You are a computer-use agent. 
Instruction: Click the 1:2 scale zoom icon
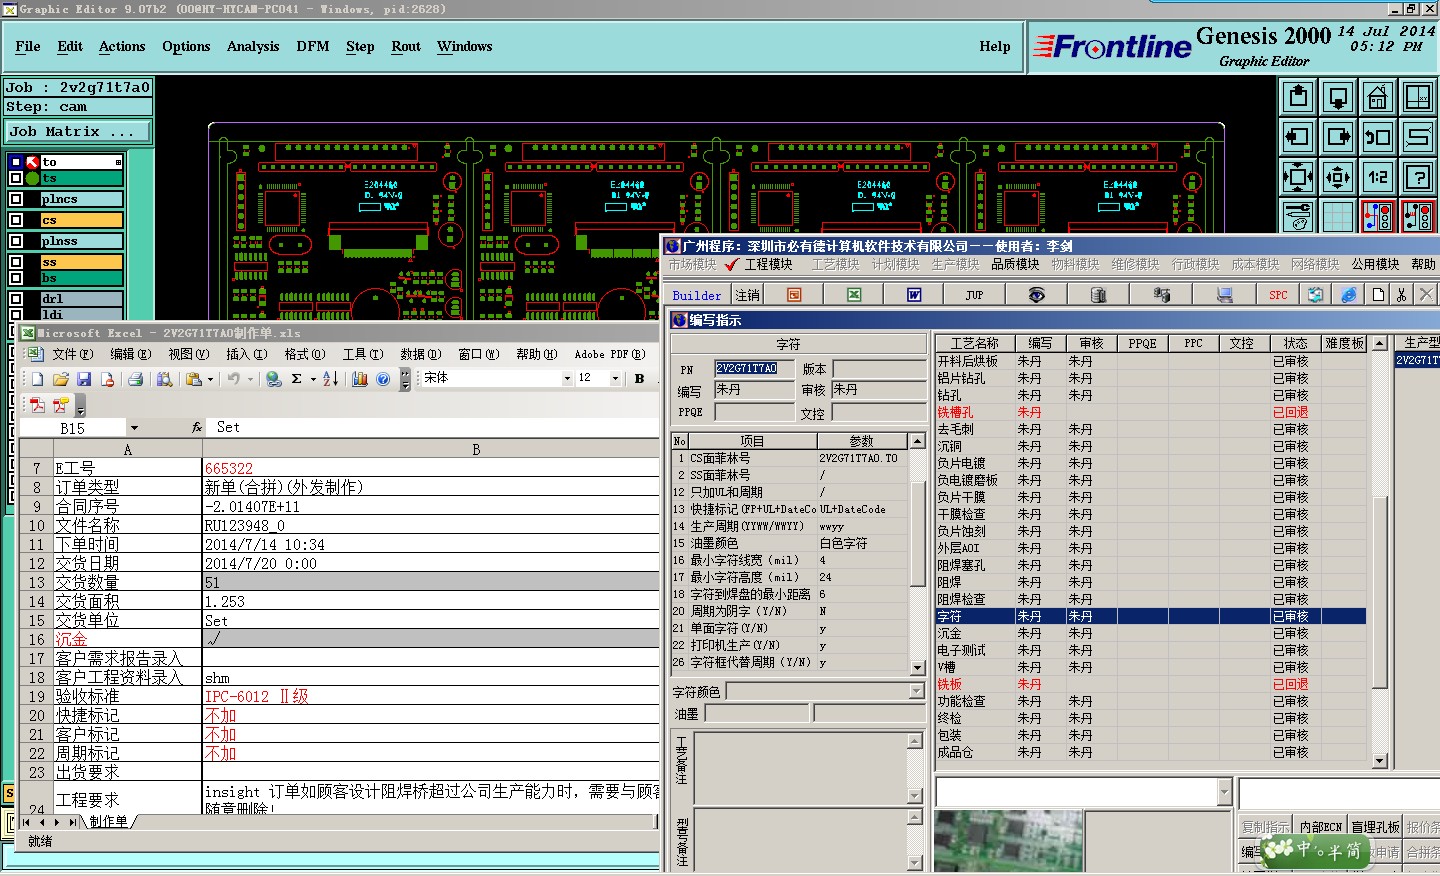pos(1378,177)
